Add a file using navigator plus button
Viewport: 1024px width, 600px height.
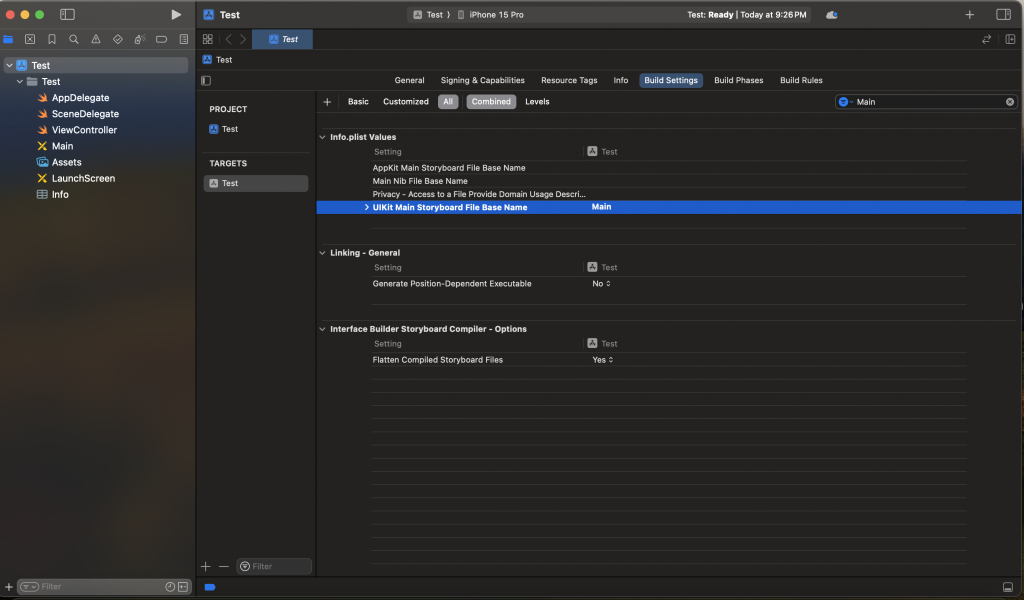click(8, 587)
